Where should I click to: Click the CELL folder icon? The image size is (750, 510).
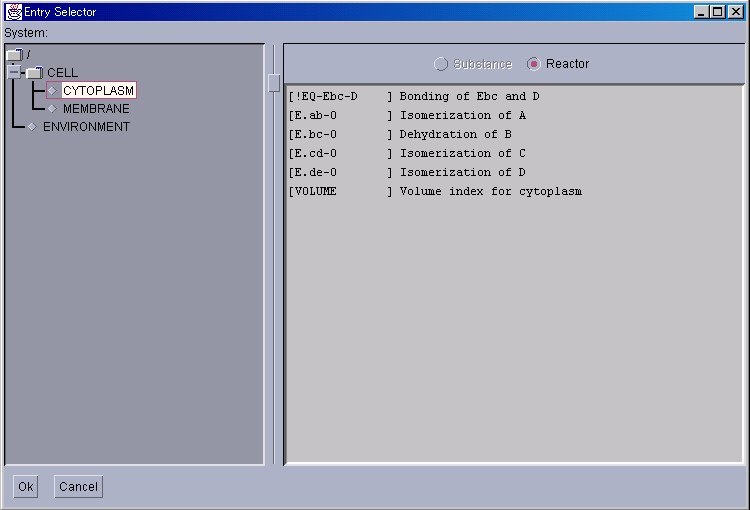(x=35, y=73)
